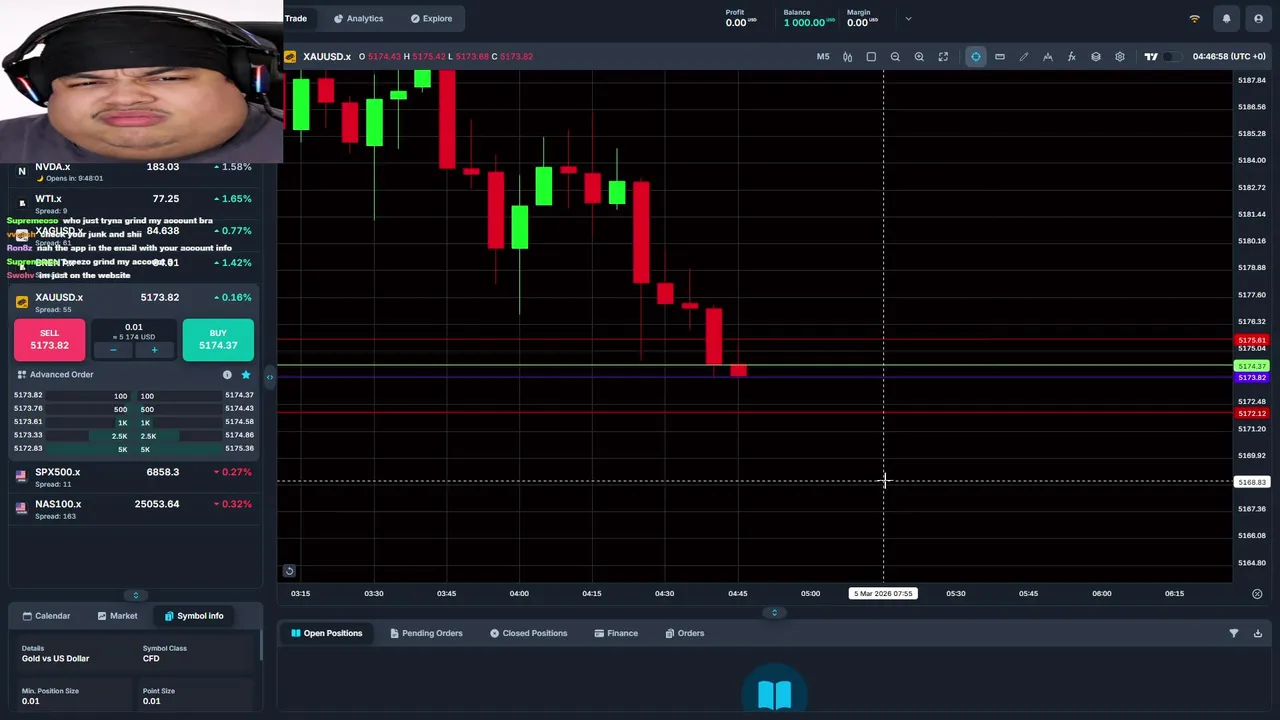This screenshot has height=720, width=1280.
Task: Open the Market tab
Action: coord(117,616)
